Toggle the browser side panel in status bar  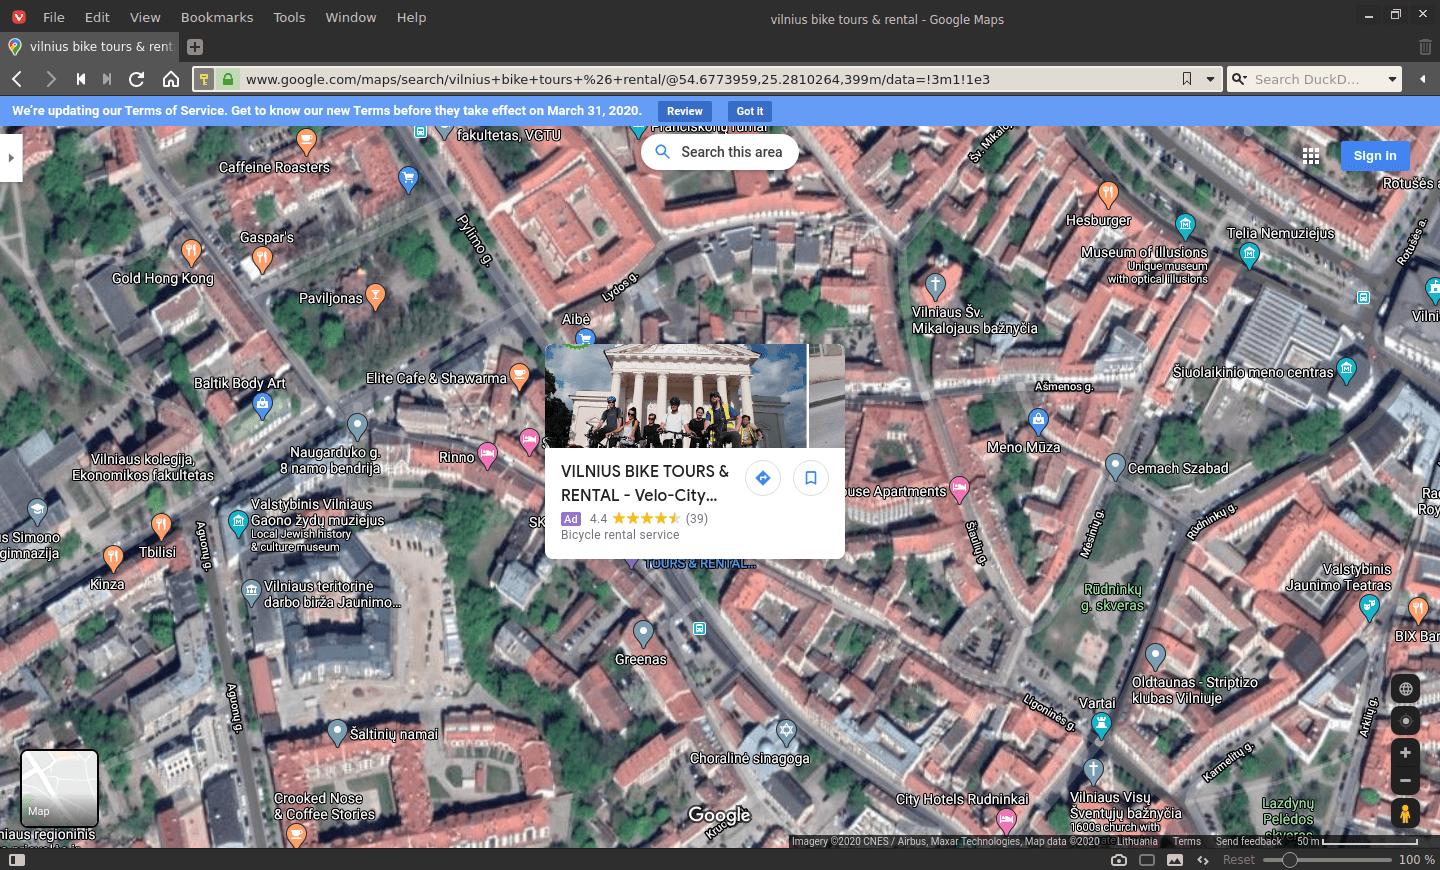point(17,860)
